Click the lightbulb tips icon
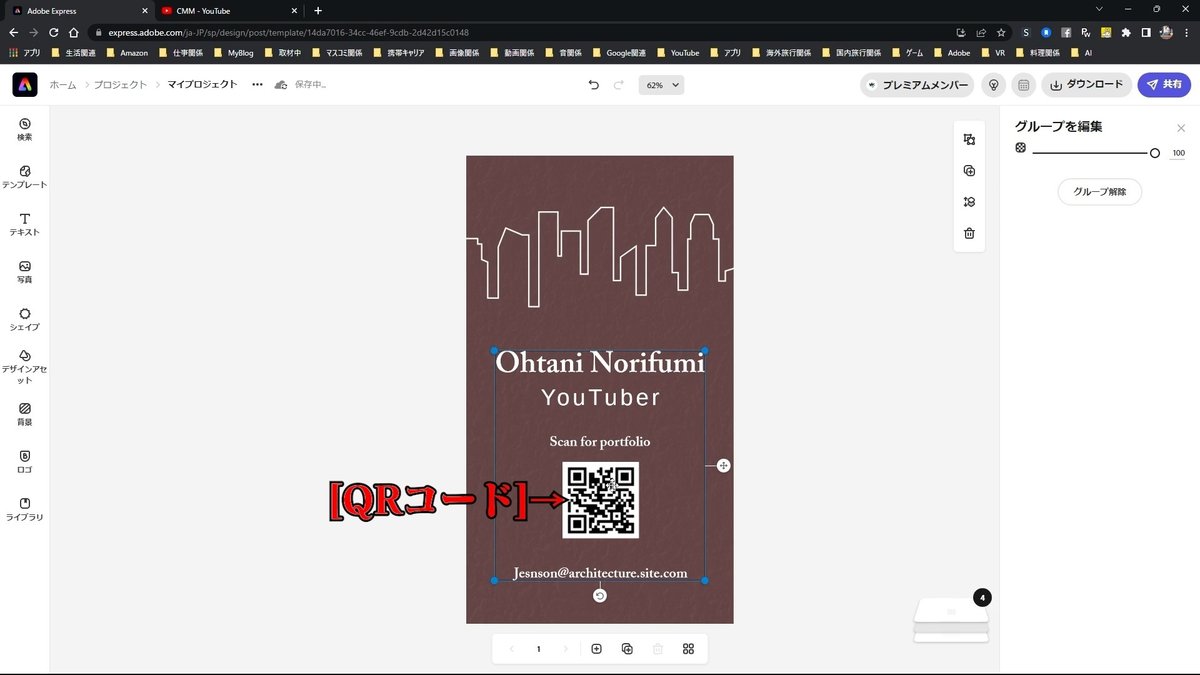 tap(993, 85)
